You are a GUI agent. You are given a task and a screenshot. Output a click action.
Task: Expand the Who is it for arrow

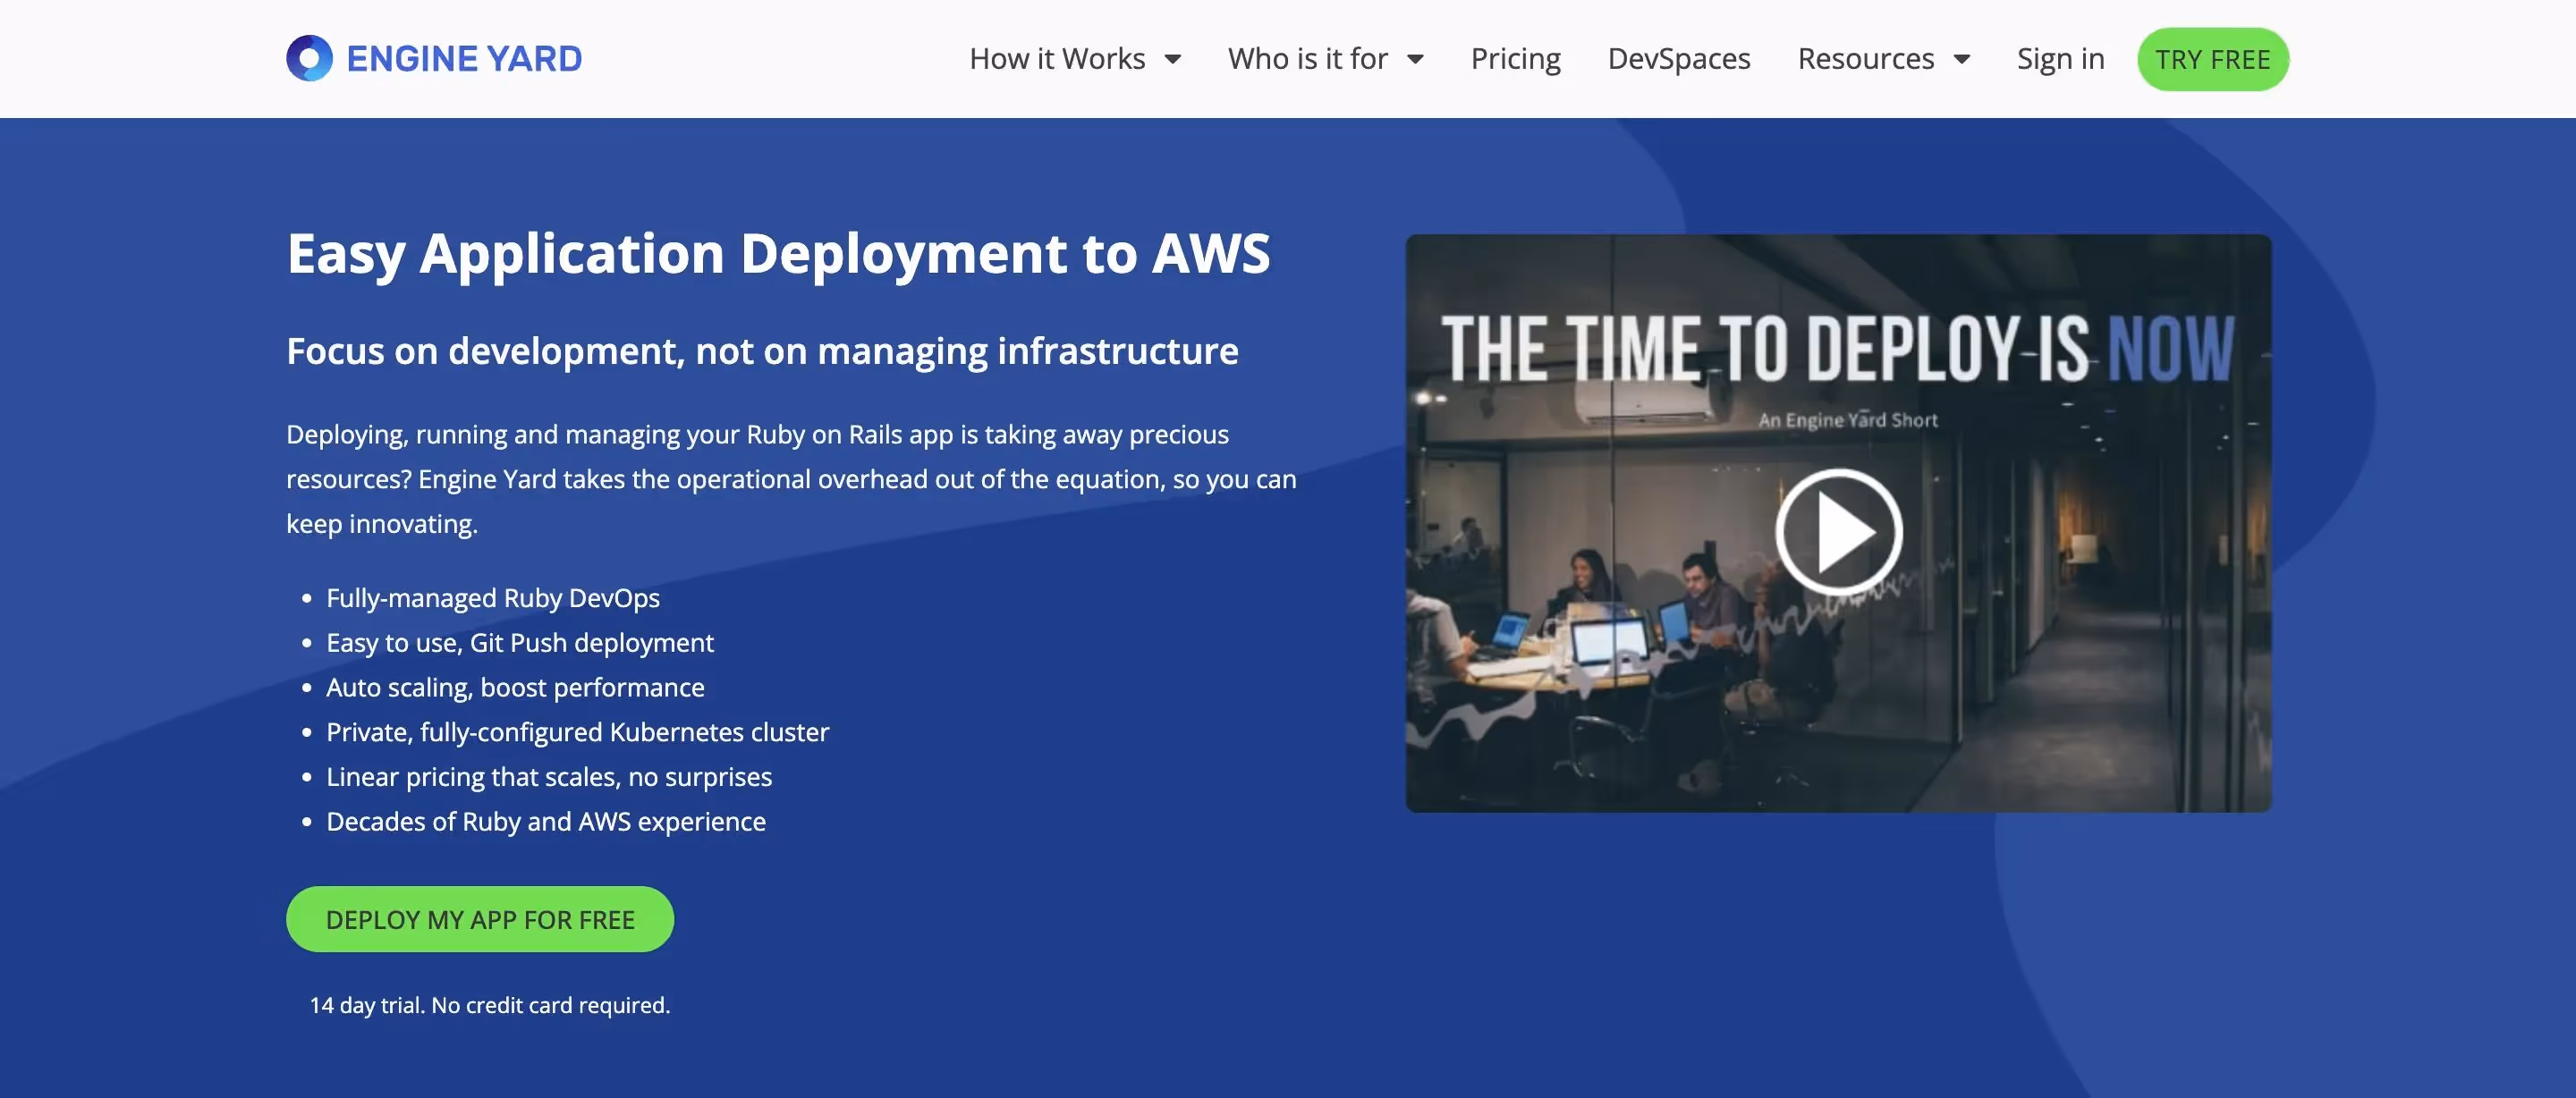(1415, 60)
